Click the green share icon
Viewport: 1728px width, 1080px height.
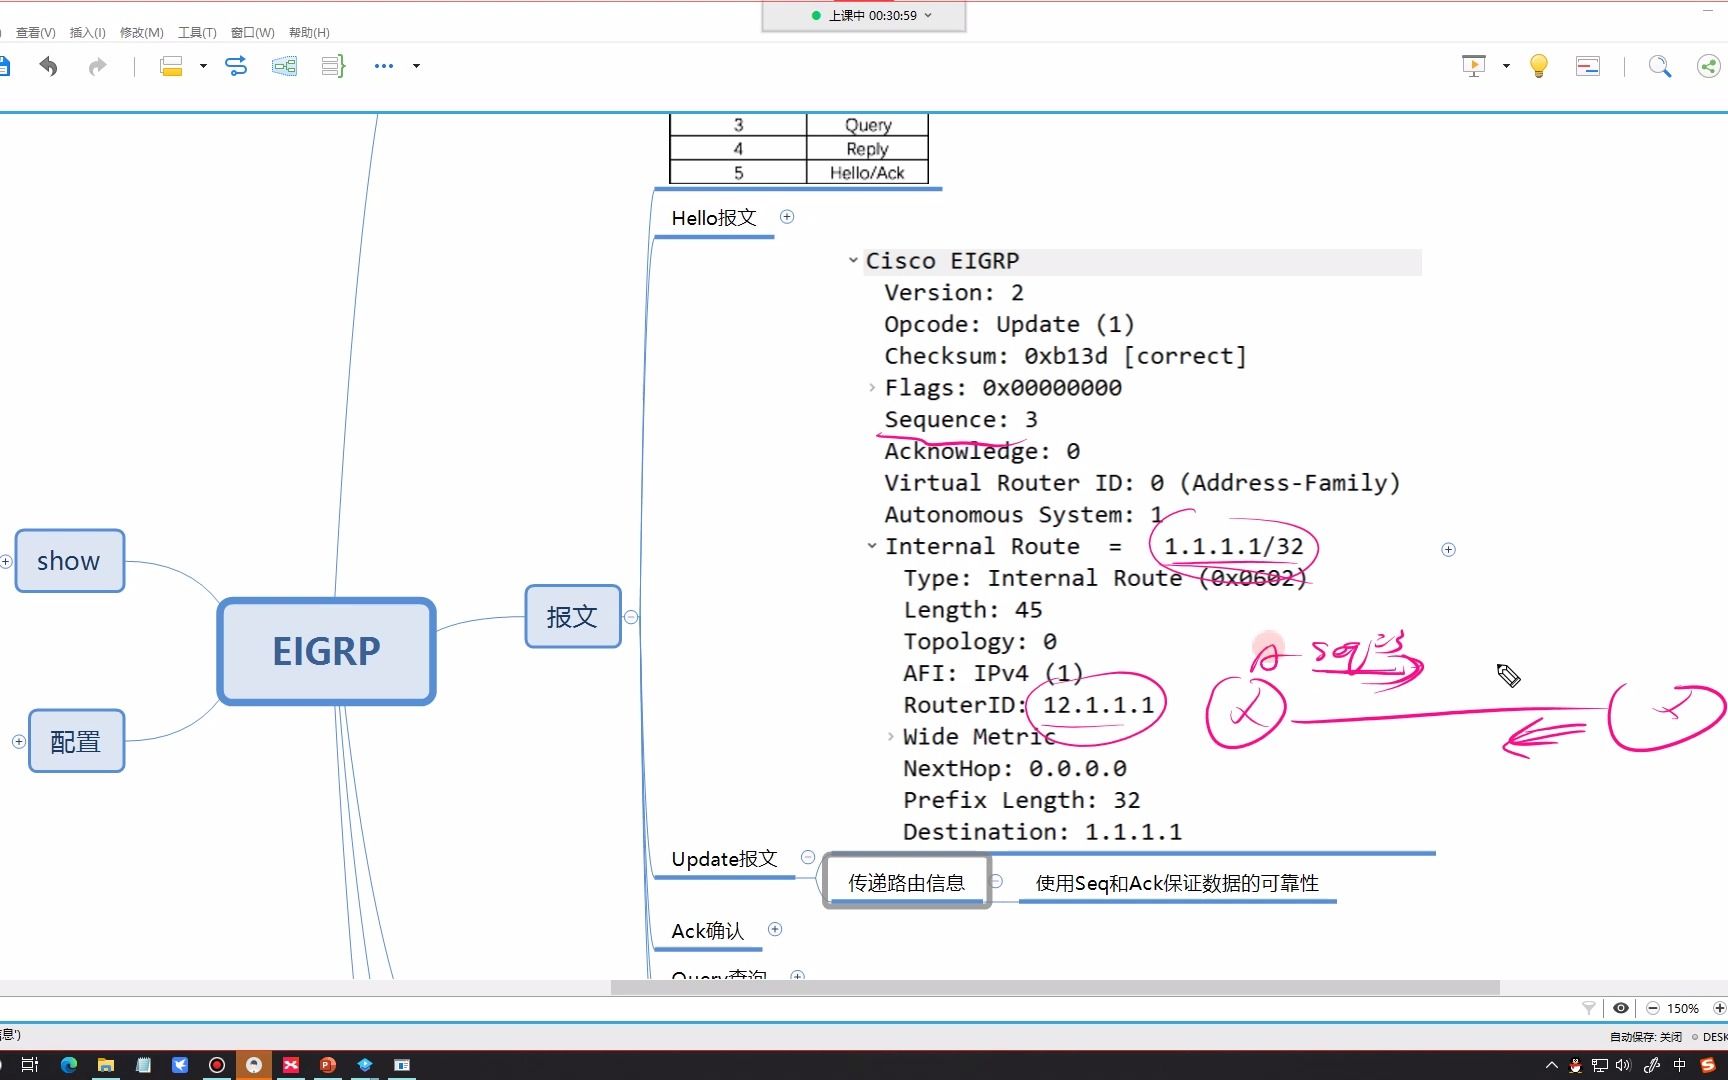pyautogui.click(x=1709, y=66)
